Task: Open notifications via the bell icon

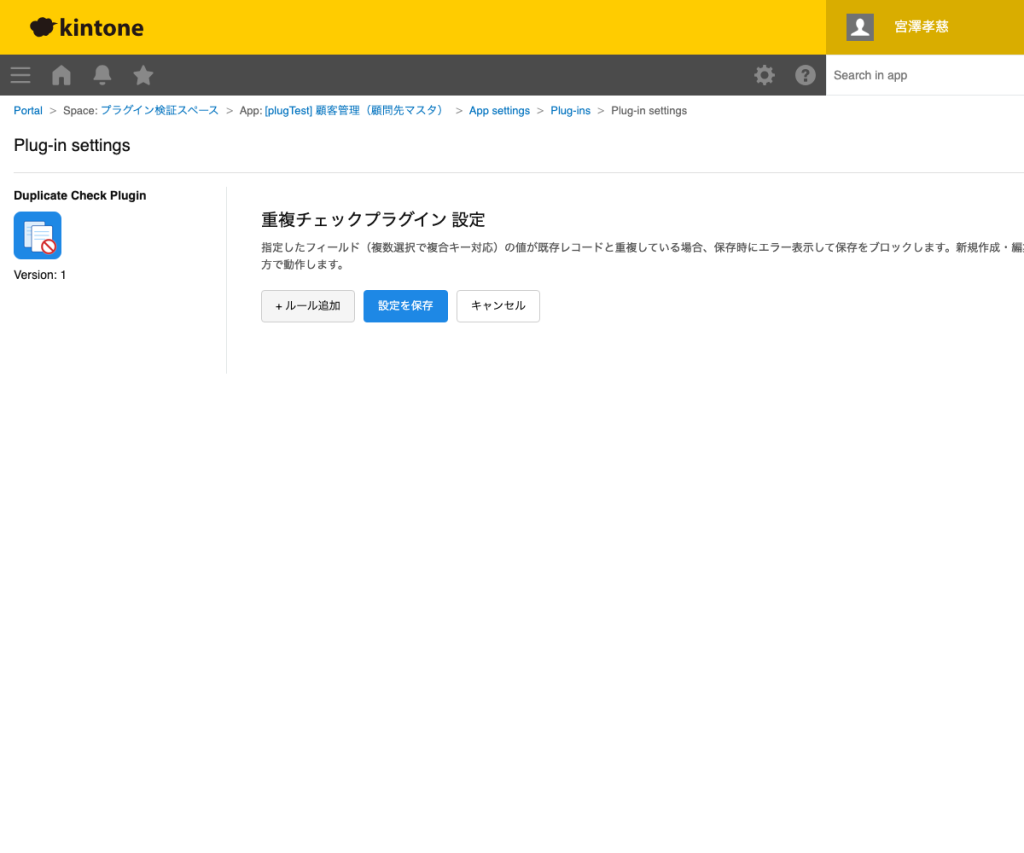Action: (101, 75)
